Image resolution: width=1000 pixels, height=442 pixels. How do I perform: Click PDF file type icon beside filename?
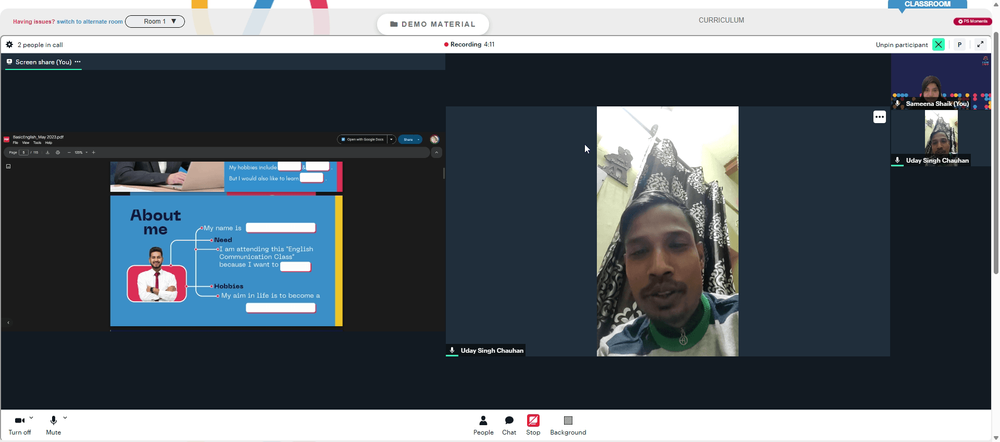6,139
